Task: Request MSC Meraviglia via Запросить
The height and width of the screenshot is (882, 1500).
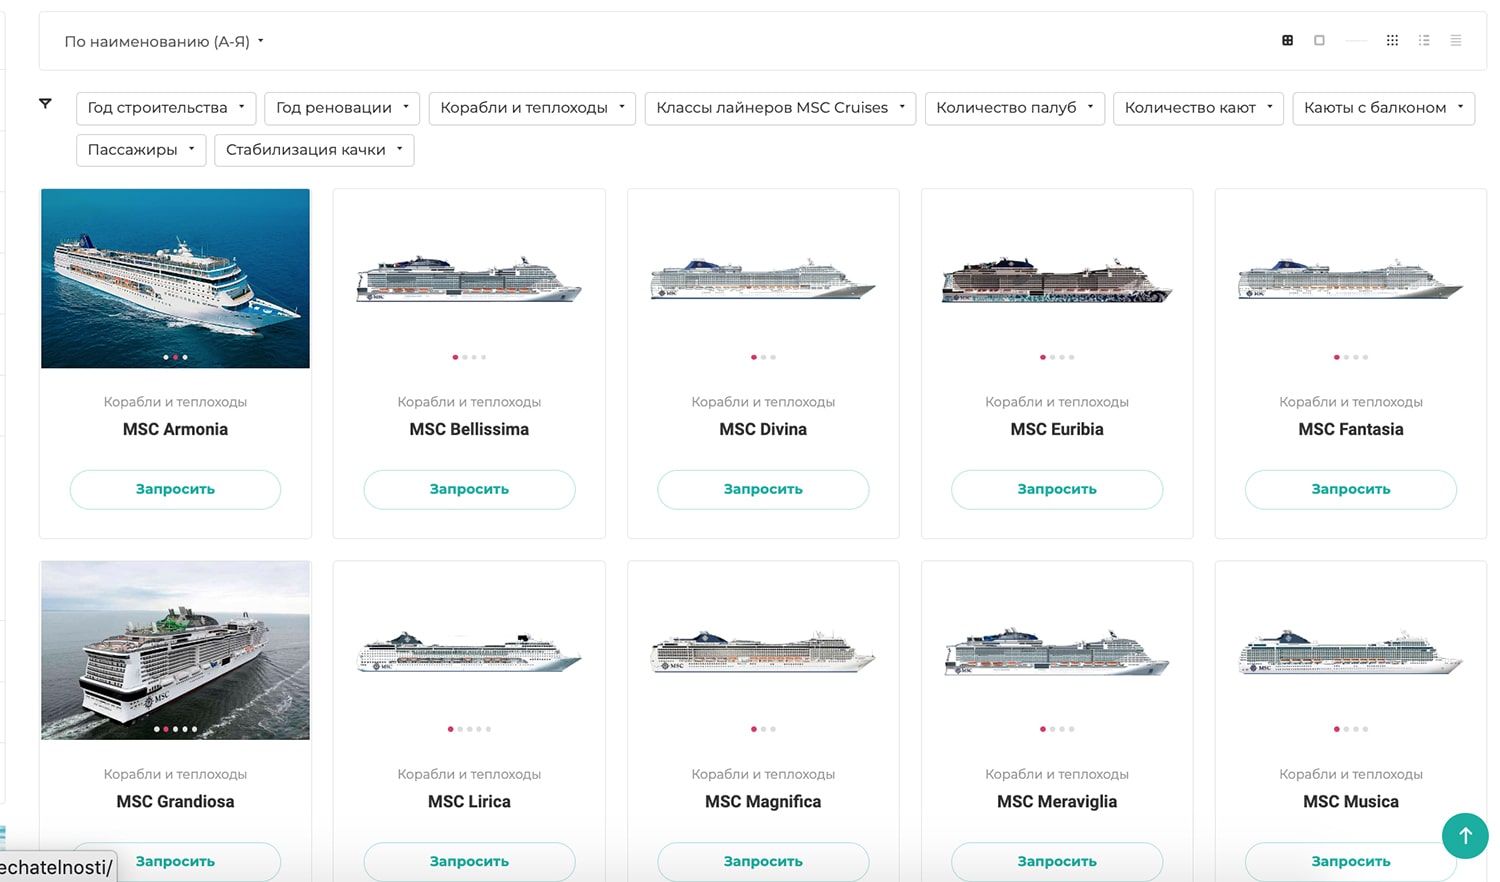Action: click(x=1057, y=861)
